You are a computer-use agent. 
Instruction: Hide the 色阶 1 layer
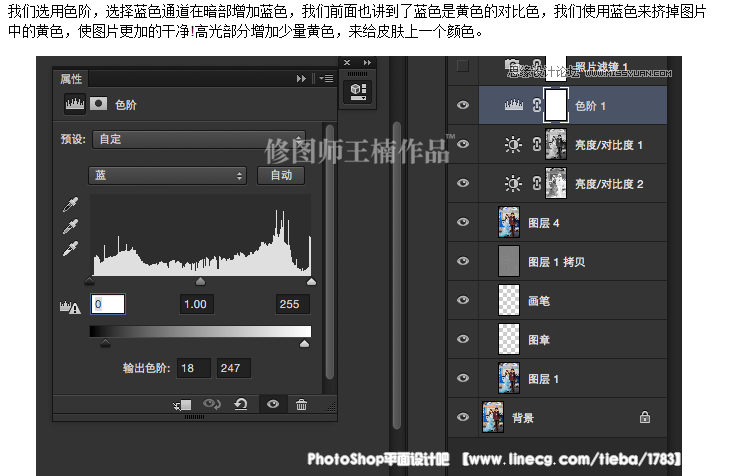[x=462, y=105]
